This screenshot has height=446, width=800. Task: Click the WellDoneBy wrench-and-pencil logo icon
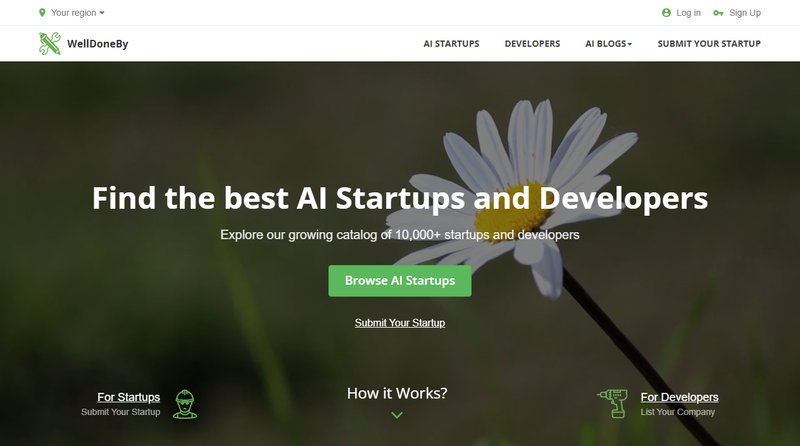point(50,43)
